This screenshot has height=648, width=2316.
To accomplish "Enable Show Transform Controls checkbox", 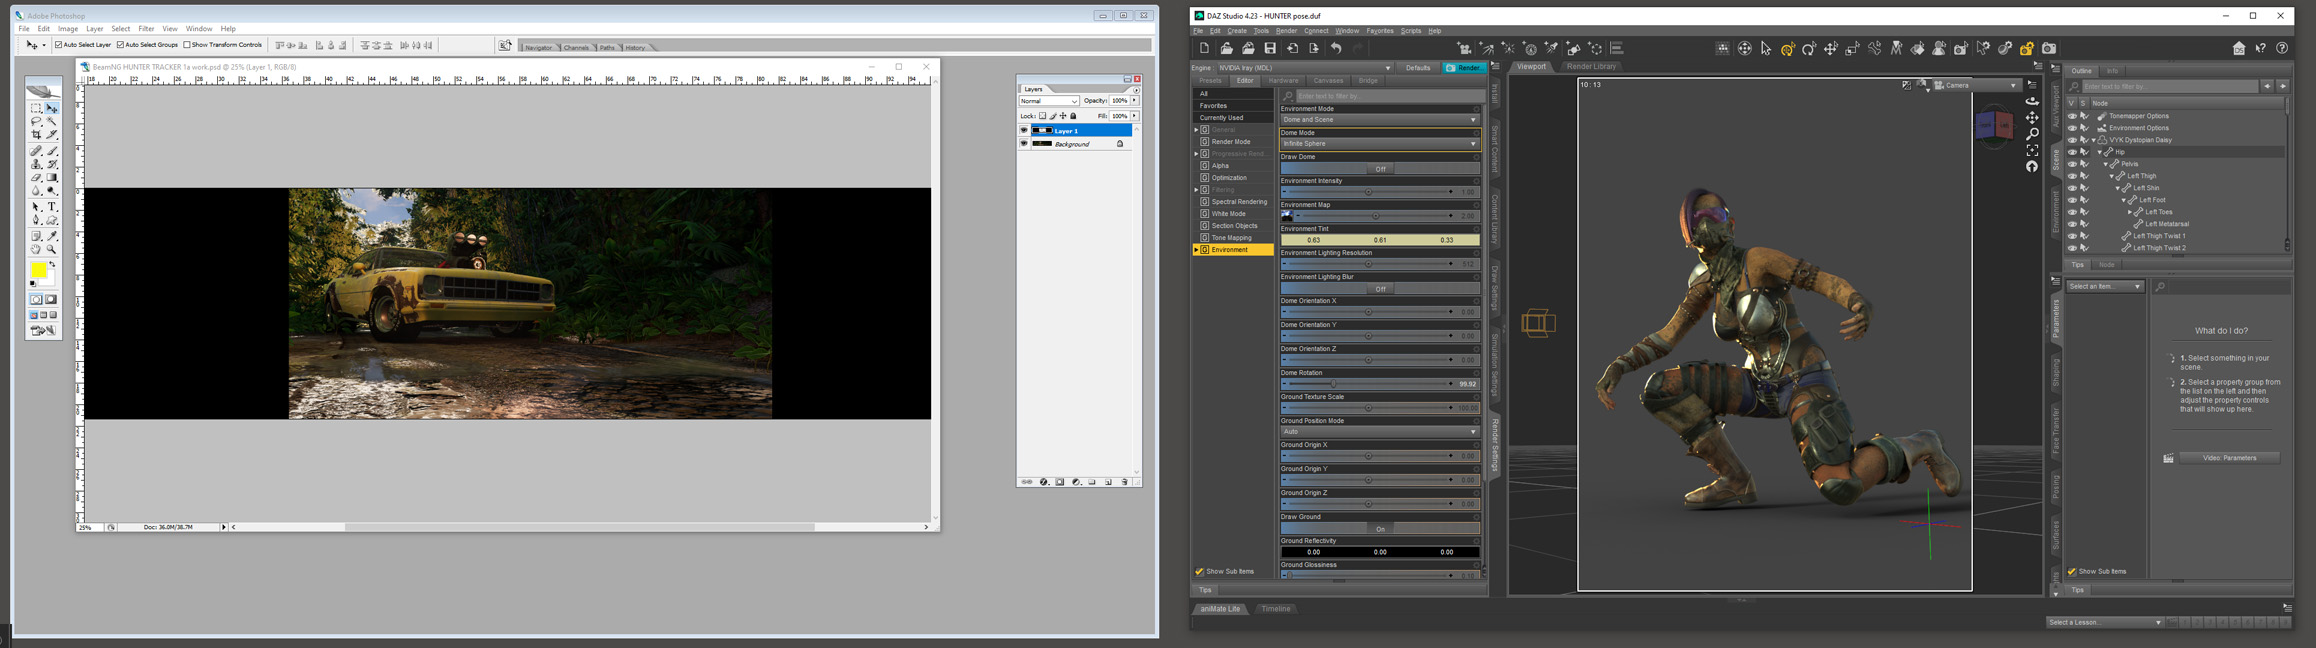I will [187, 45].
